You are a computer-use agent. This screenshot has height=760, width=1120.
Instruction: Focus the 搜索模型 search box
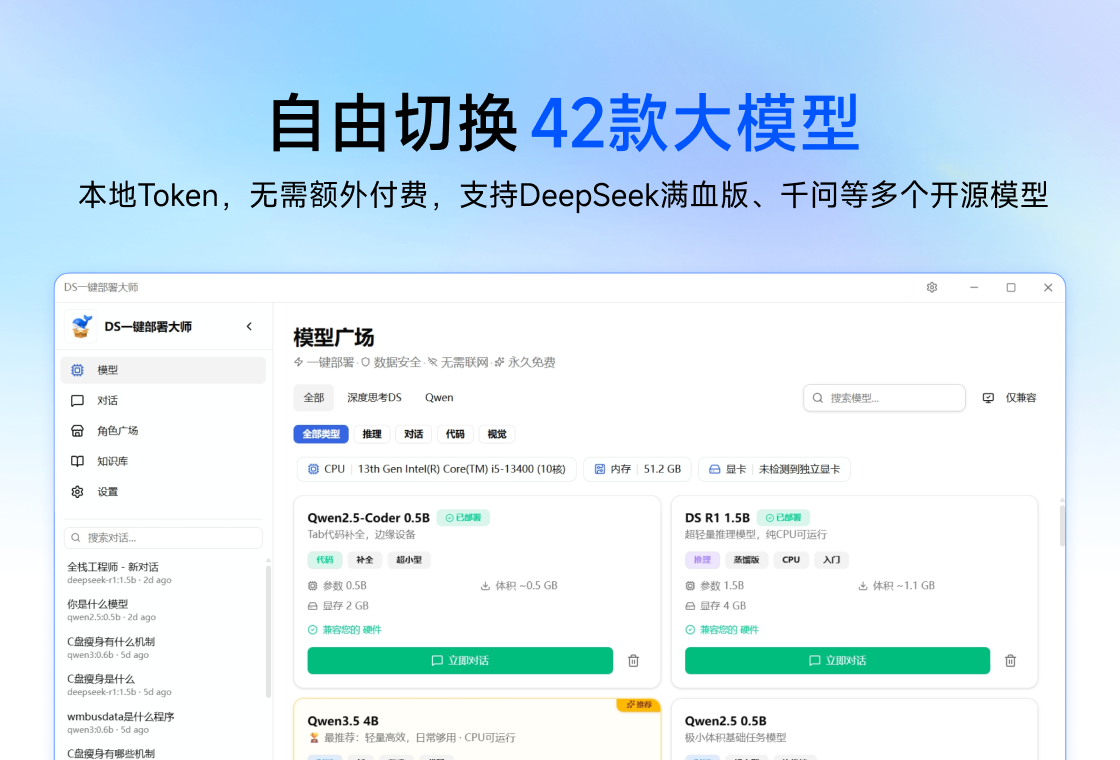tap(884, 398)
